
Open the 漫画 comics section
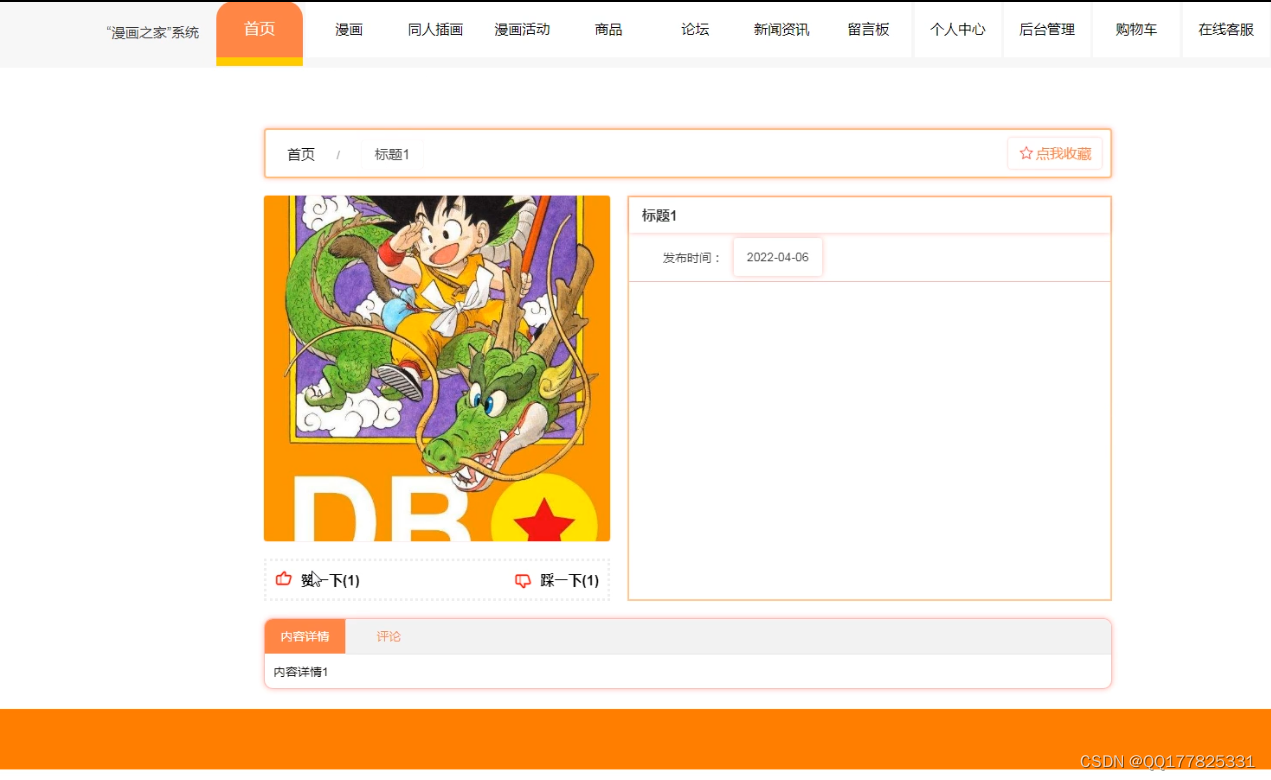[348, 30]
